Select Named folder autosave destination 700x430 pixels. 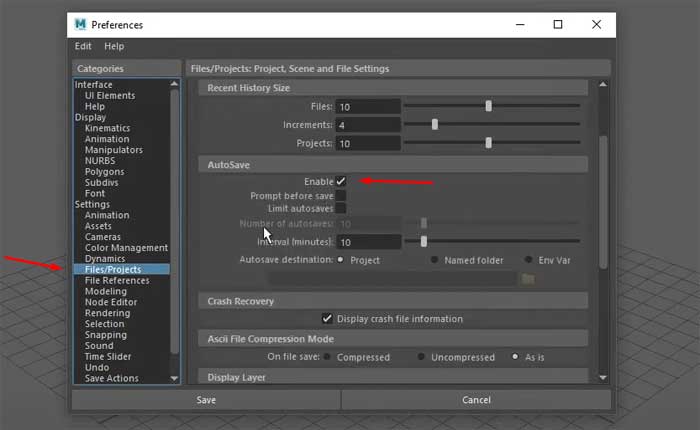(x=435, y=260)
